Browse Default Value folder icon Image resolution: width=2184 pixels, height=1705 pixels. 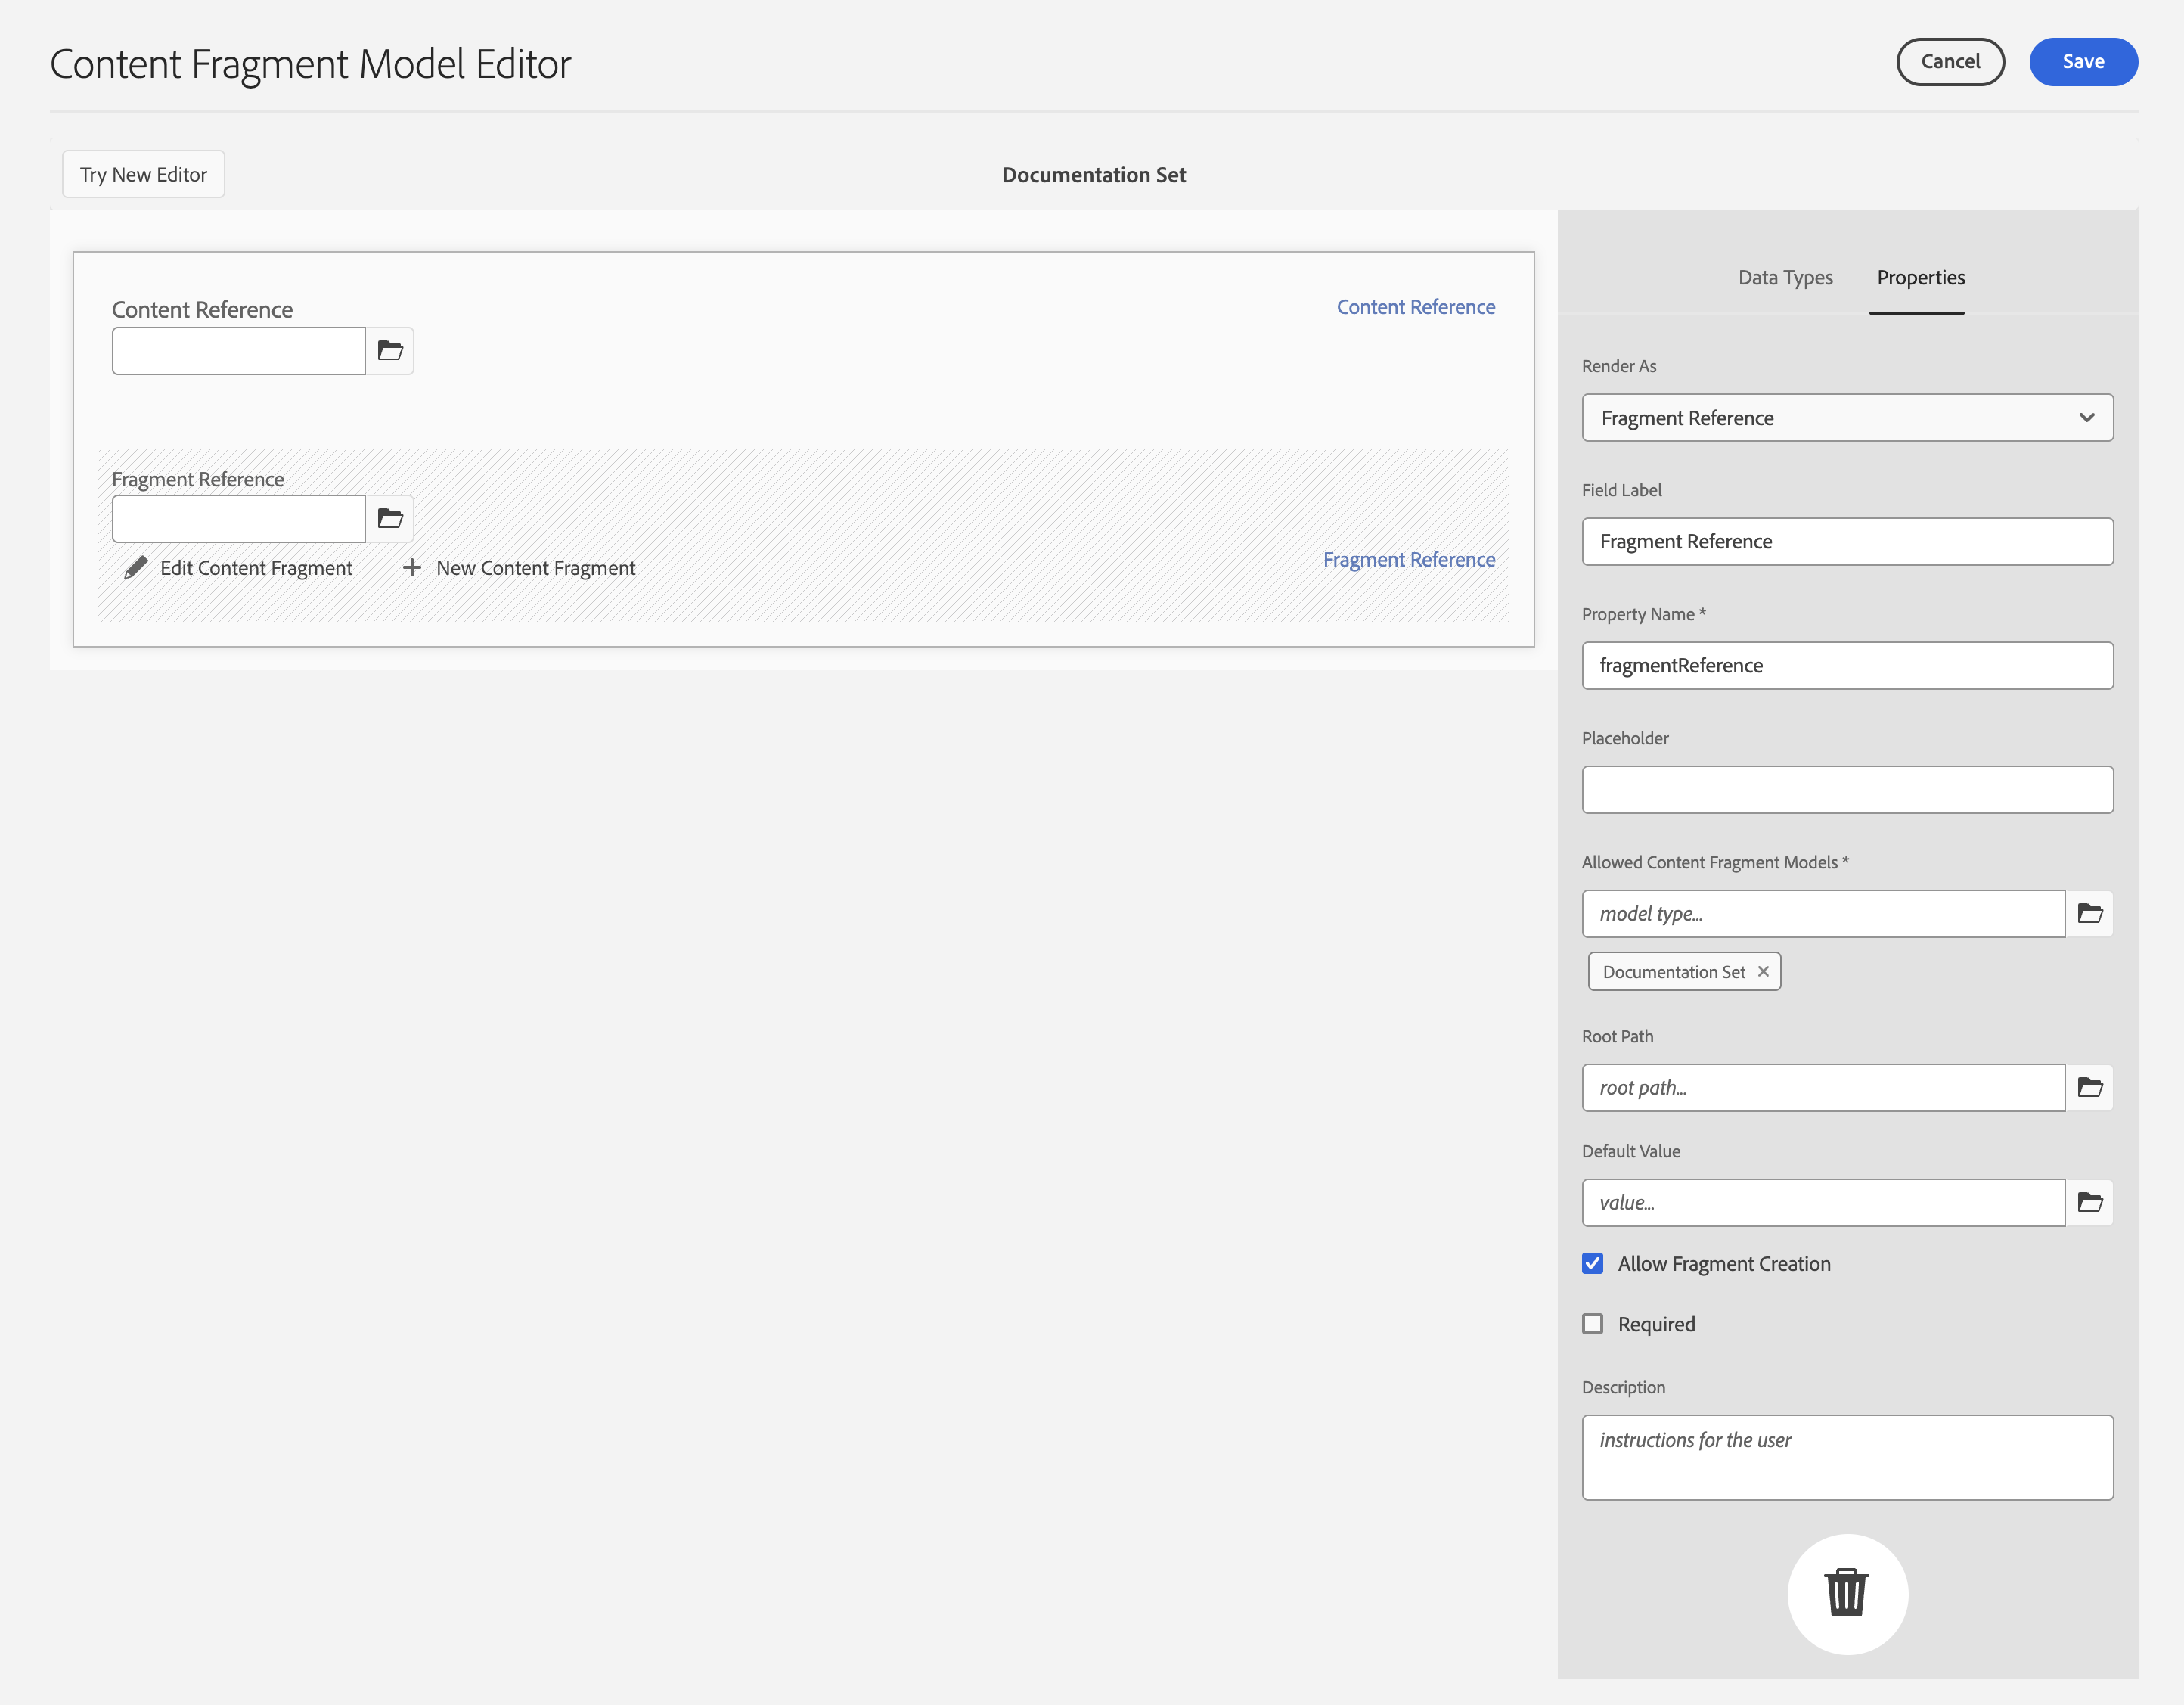tap(2090, 1202)
